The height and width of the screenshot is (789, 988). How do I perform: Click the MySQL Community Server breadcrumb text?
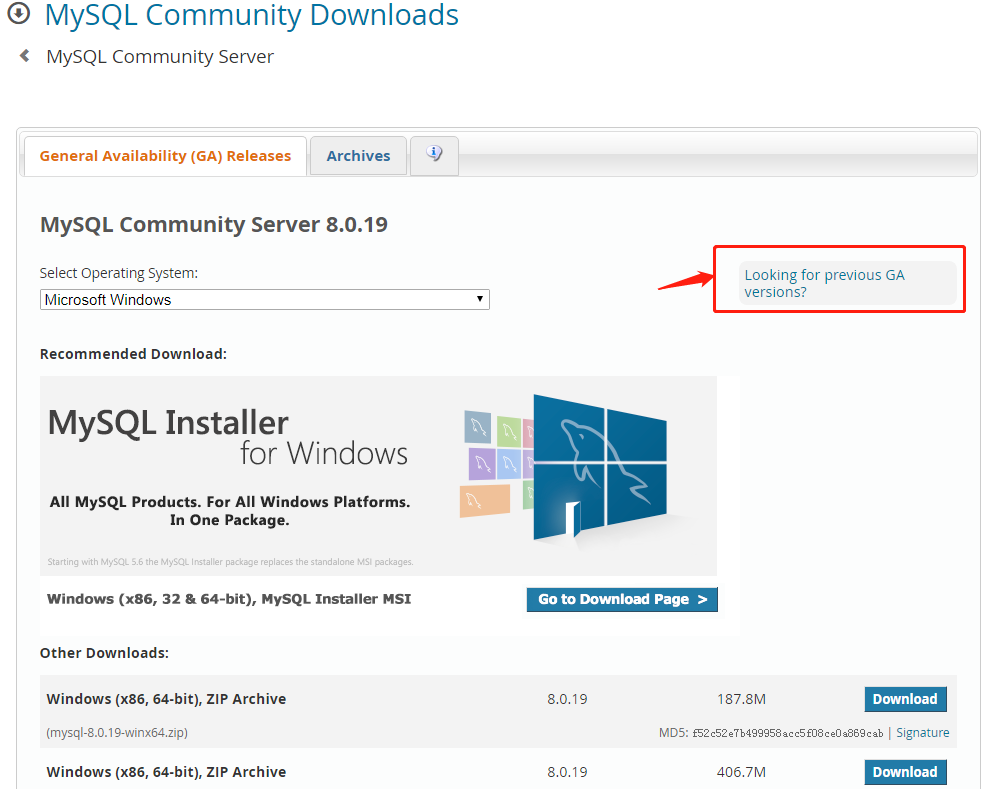160,57
